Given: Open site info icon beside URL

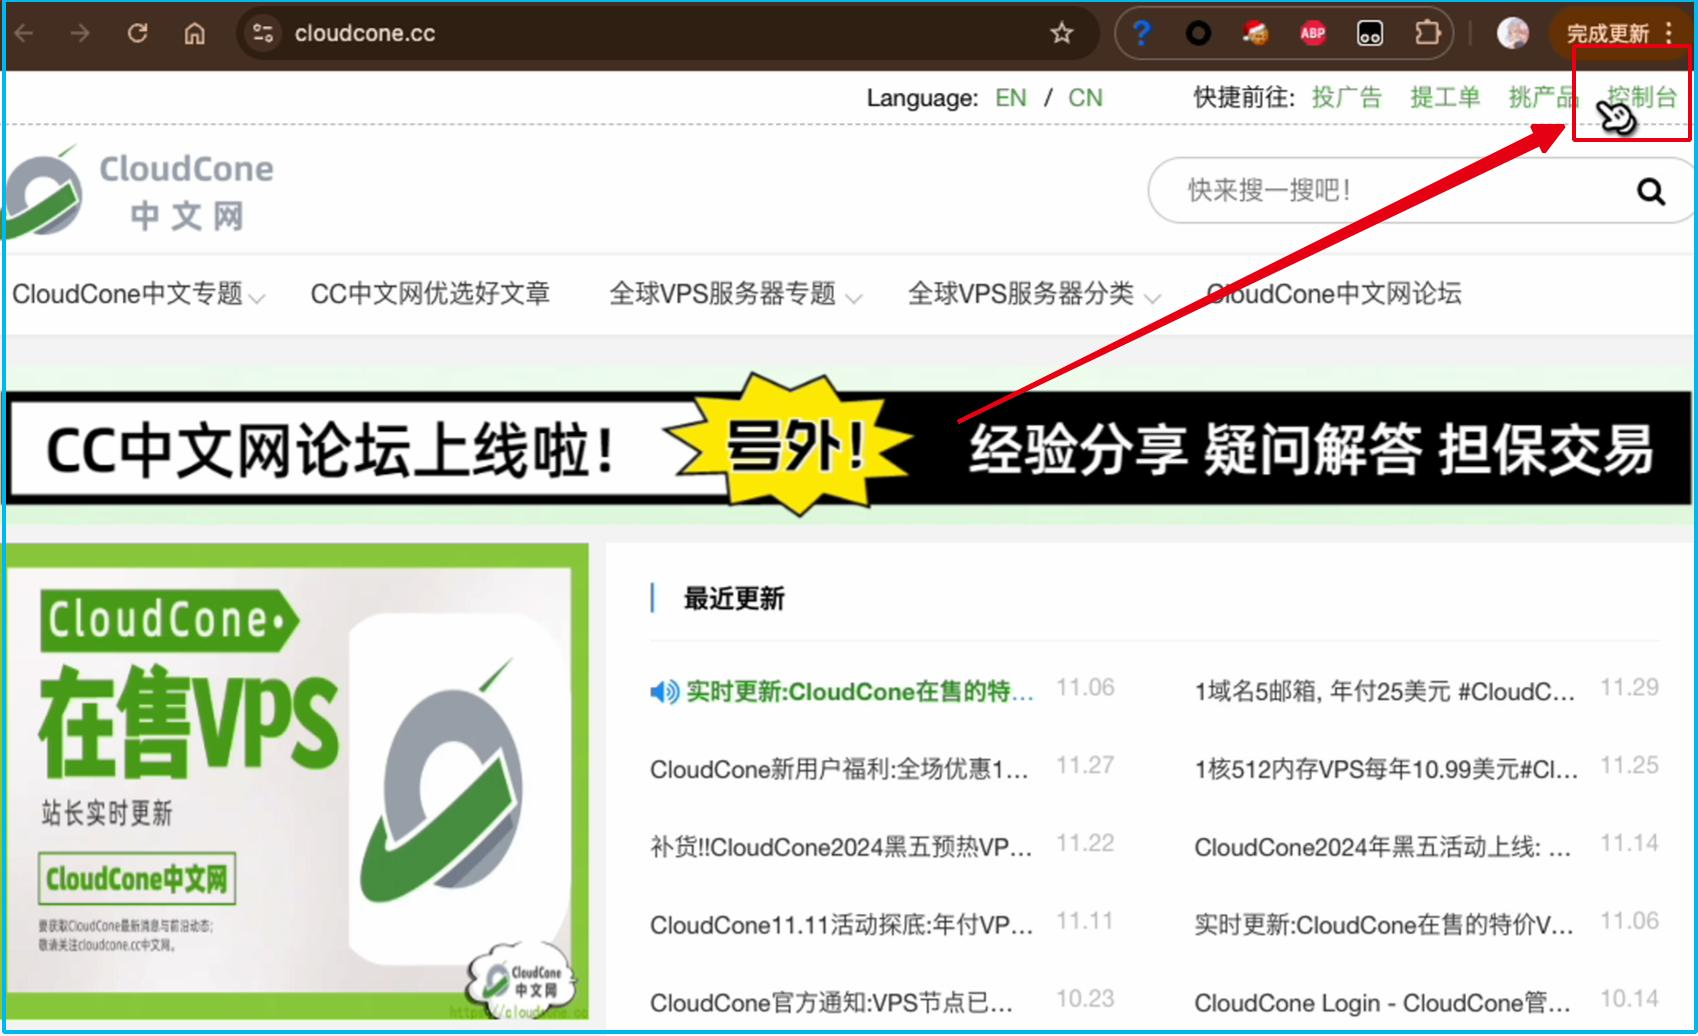Looking at the screenshot, I should (263, 33).
